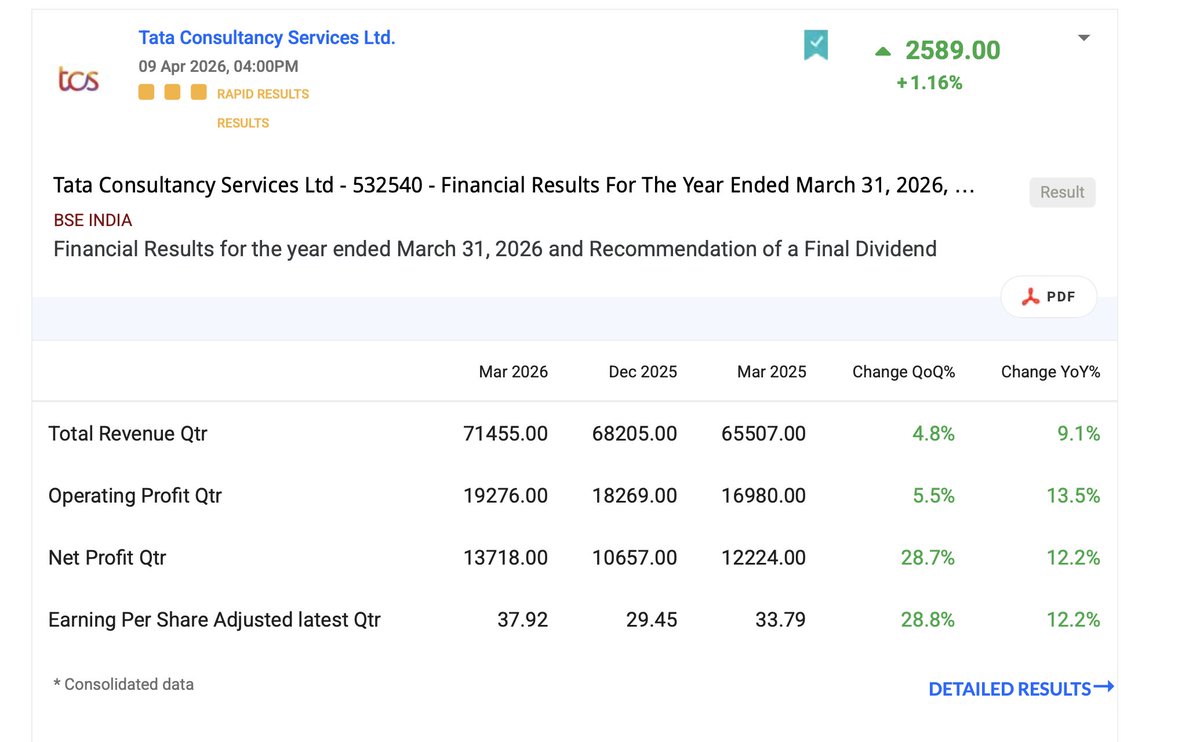
Task: Click the Change YoY% column header
Action: [x=1051, y=372]
